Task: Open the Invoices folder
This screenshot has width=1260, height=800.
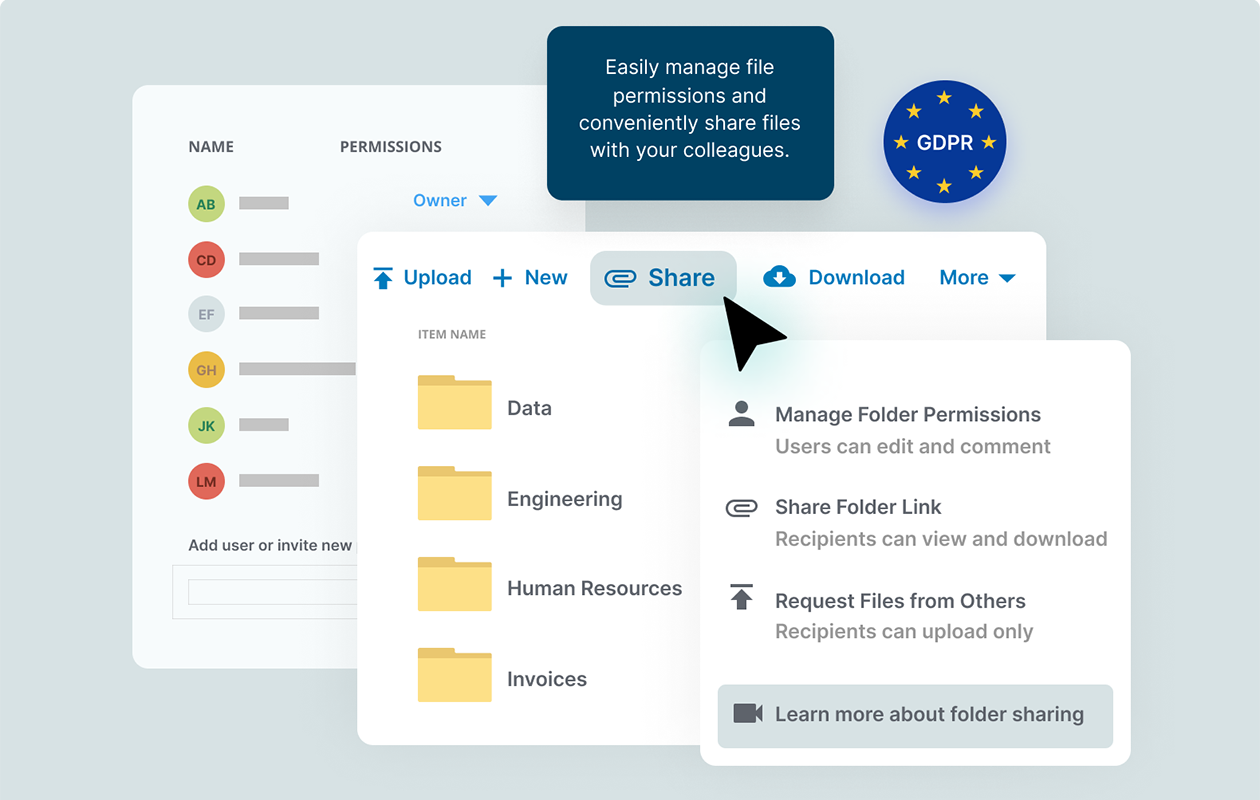Action: [x=546, y=679]
